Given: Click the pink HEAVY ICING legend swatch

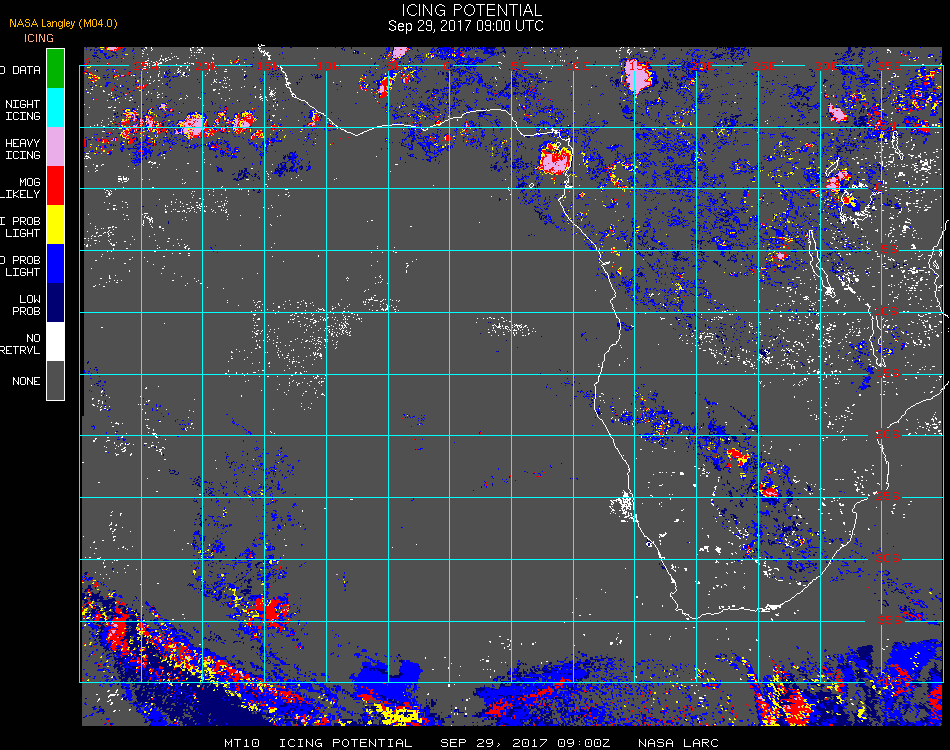Looking at the screenshot, I should (55, 146).
